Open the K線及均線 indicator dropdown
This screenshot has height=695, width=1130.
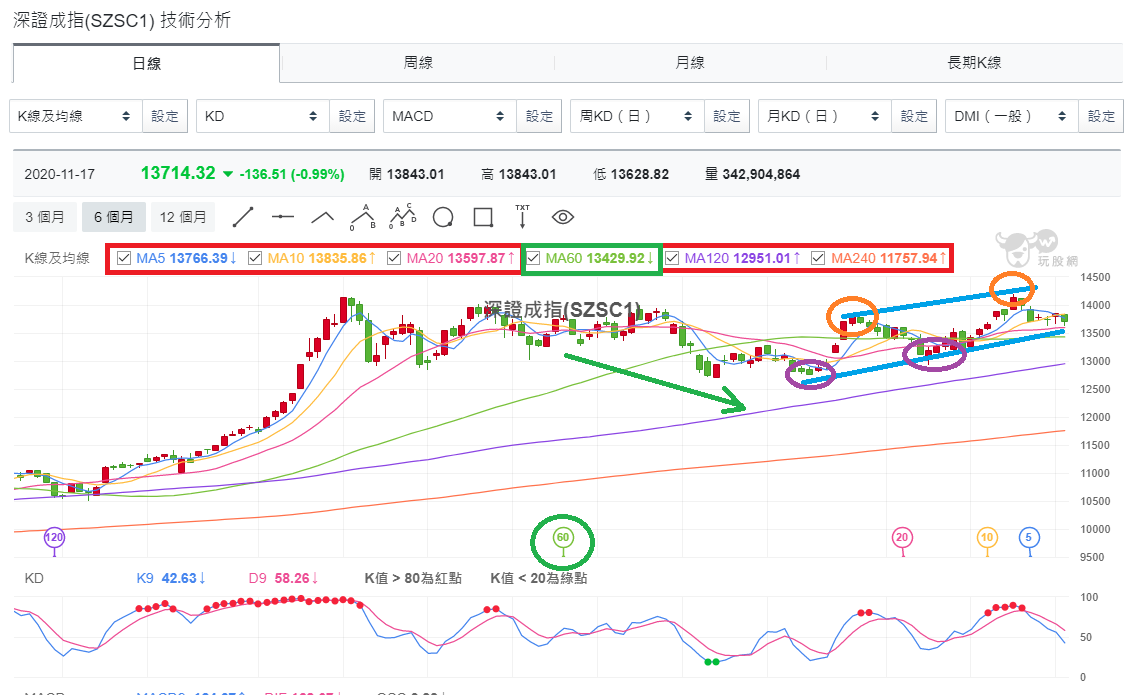76,116
